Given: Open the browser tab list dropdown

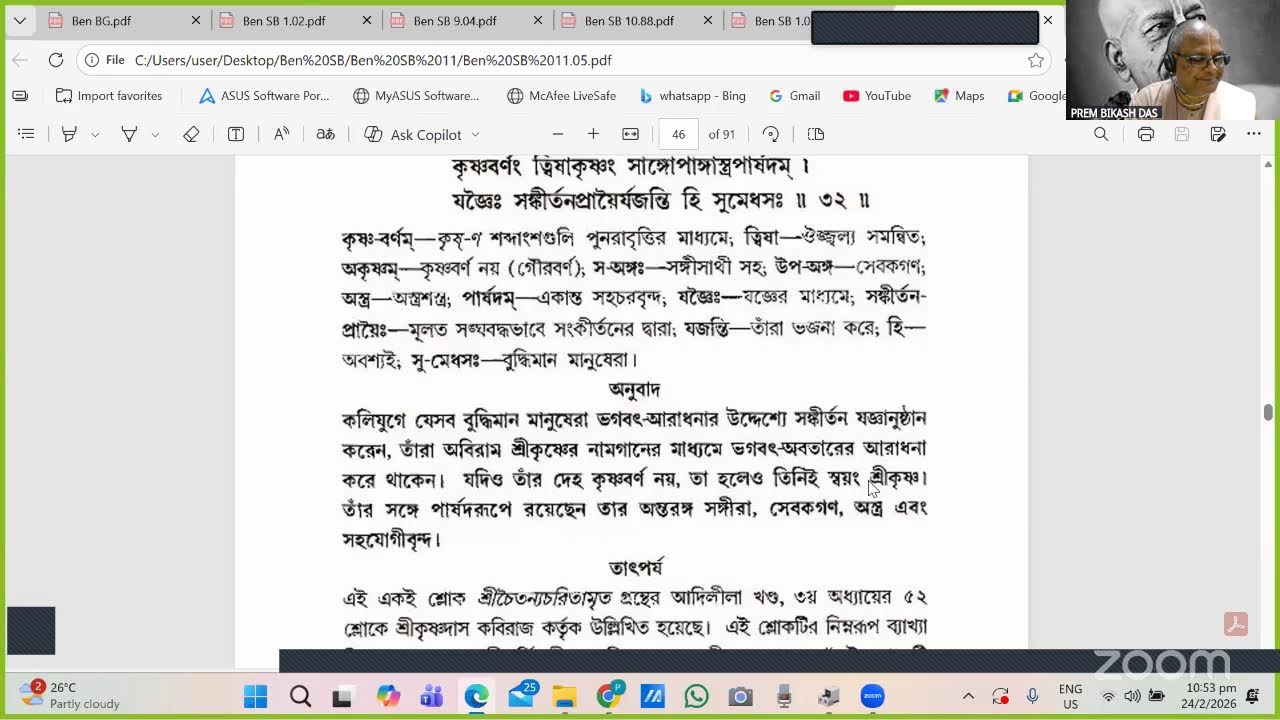Looking at the screenshot, I should (19, 20).
